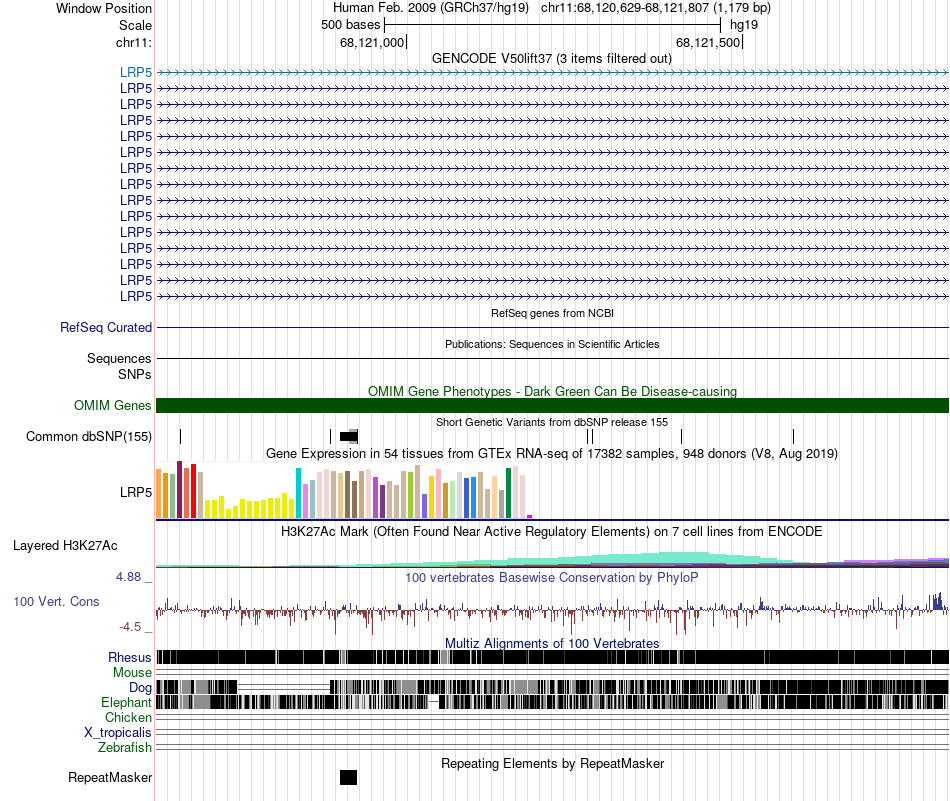This screenshot has width=950, height=801.
Task: Open OMIM Gene Phenotypes track title
Action: coord(553,391)
